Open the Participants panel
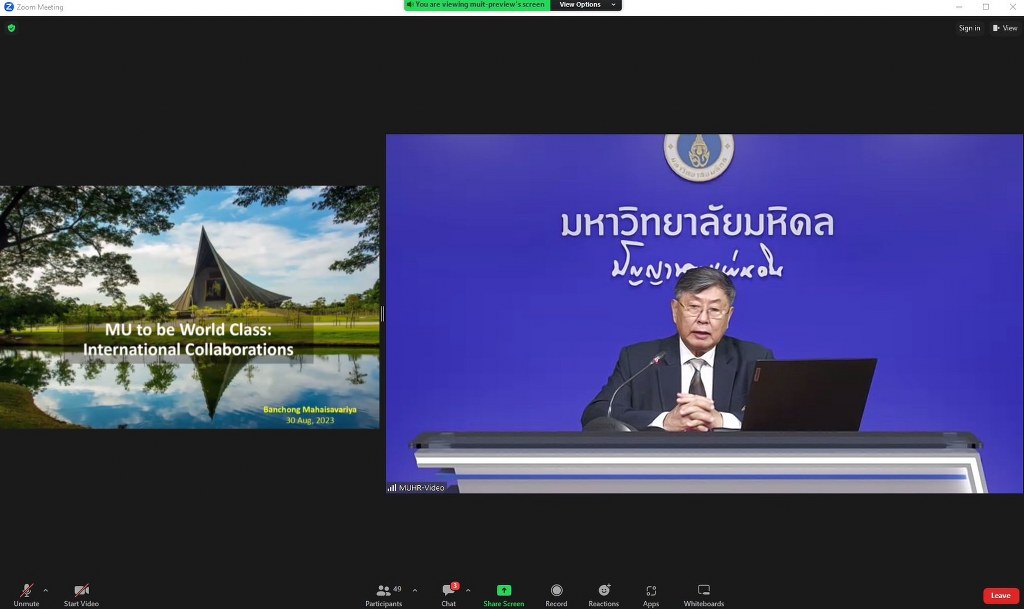 click(x=383, y=591)
